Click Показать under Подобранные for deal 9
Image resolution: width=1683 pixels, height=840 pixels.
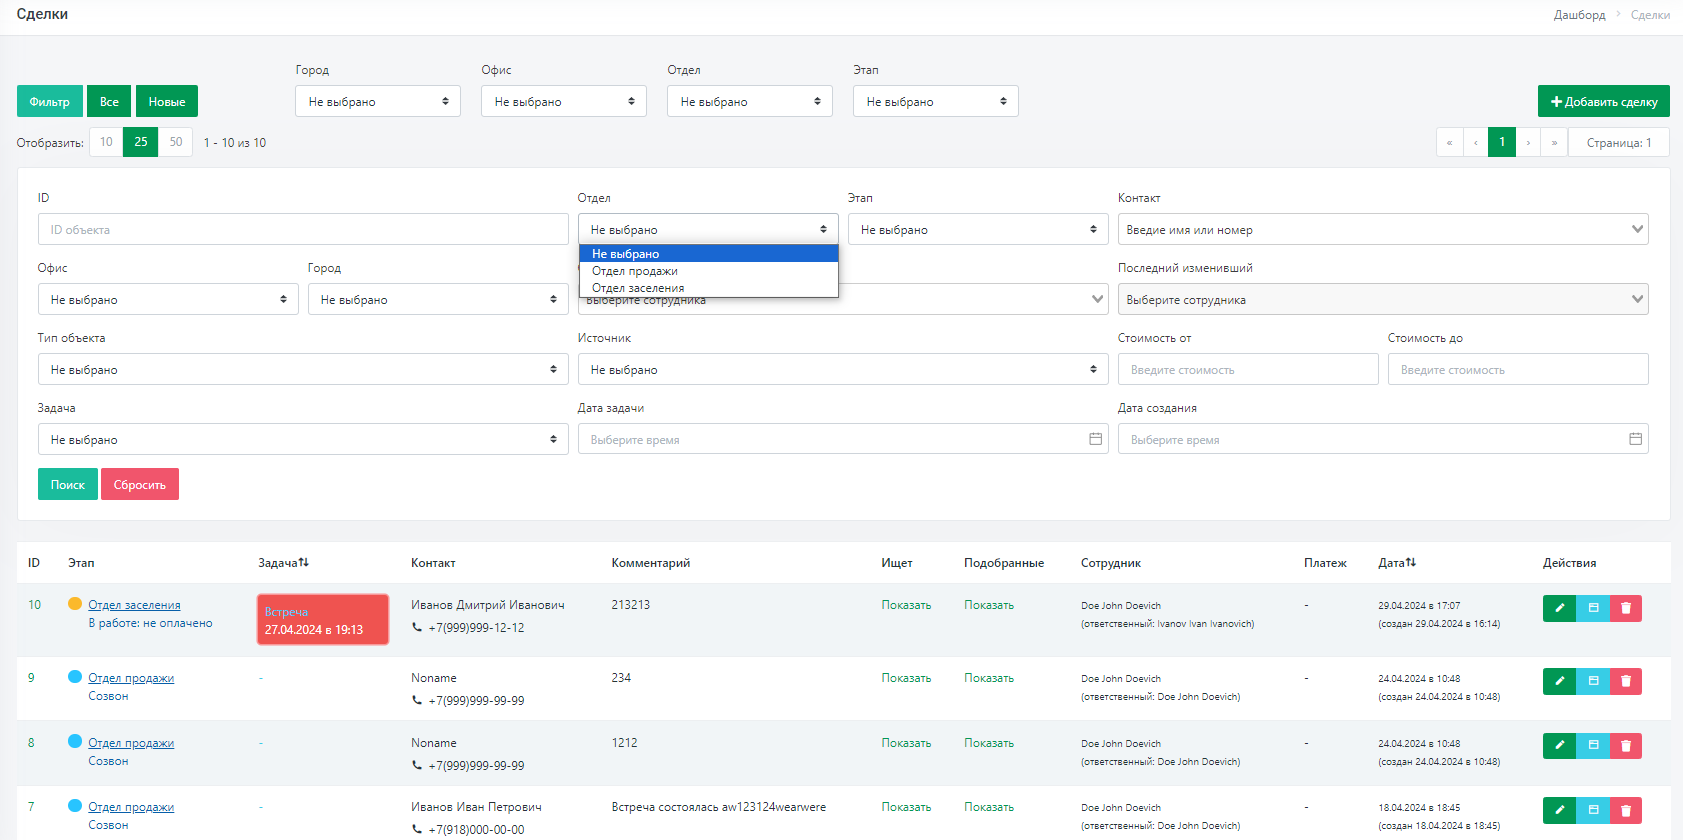(989, 678)
